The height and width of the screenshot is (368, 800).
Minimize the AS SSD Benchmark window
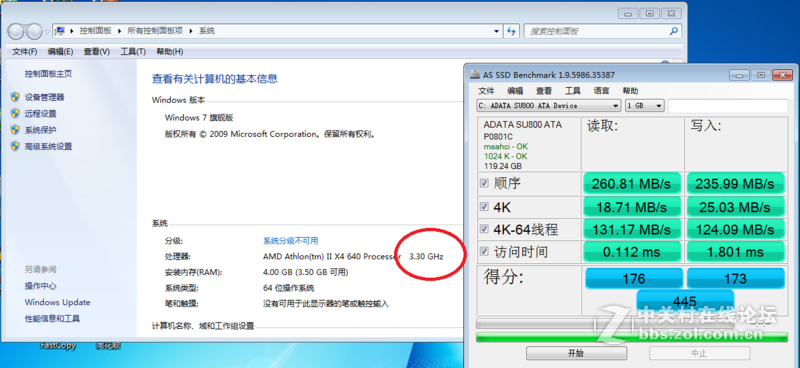coord(739,75)
